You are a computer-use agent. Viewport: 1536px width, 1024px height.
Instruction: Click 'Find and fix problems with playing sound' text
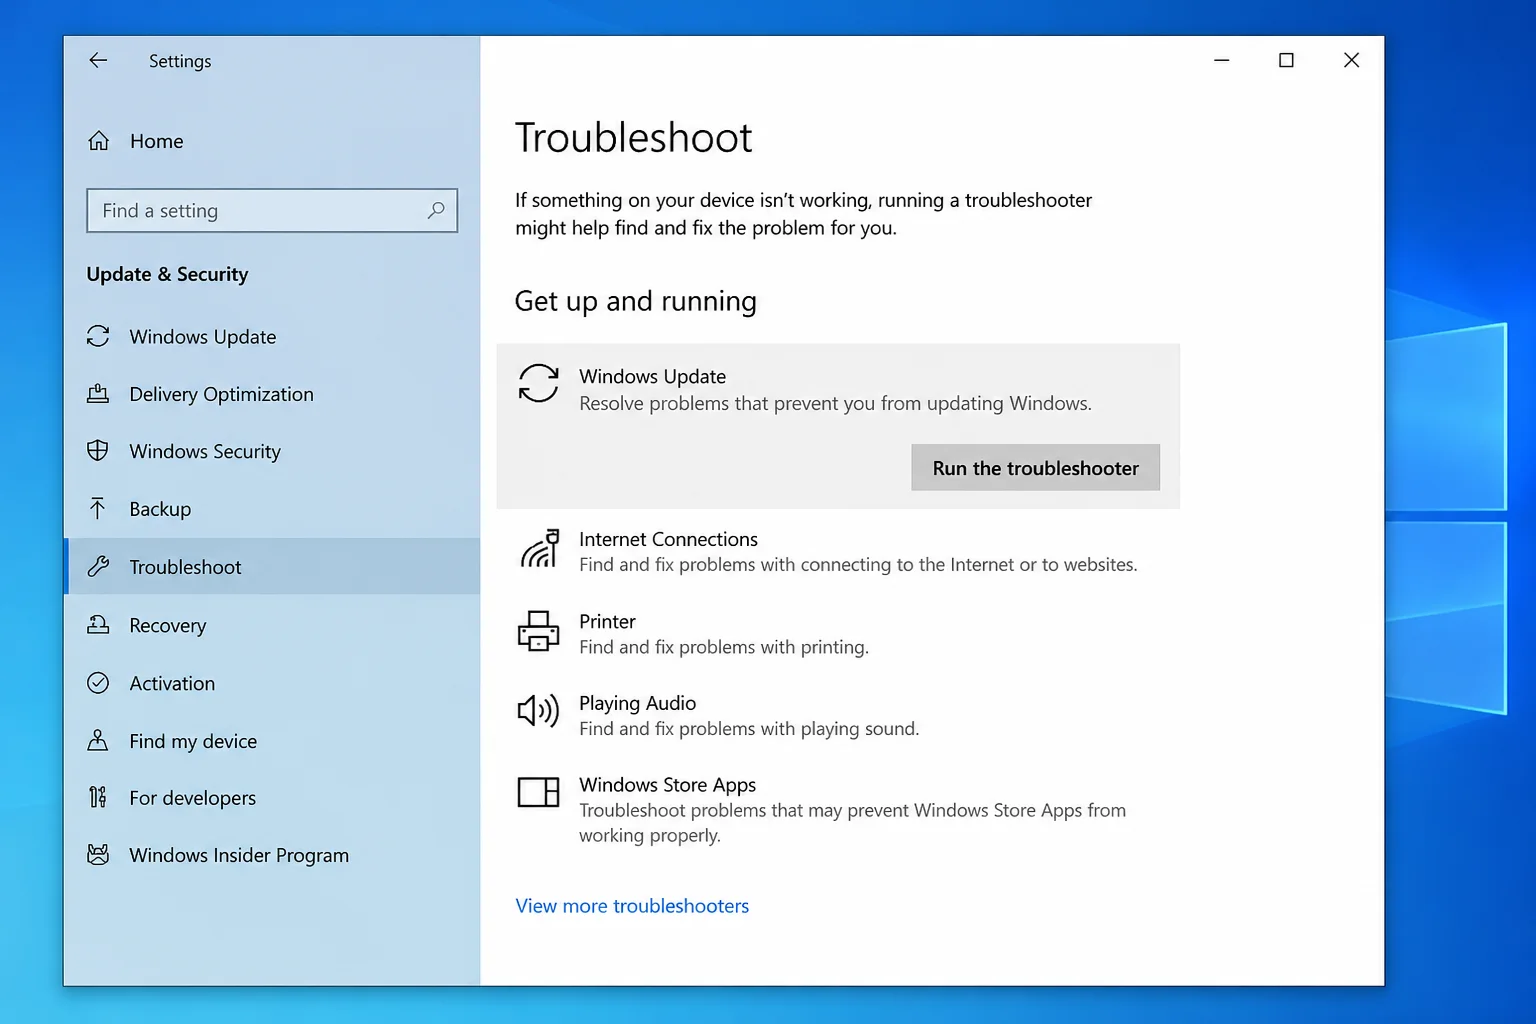tap(748, 729)
